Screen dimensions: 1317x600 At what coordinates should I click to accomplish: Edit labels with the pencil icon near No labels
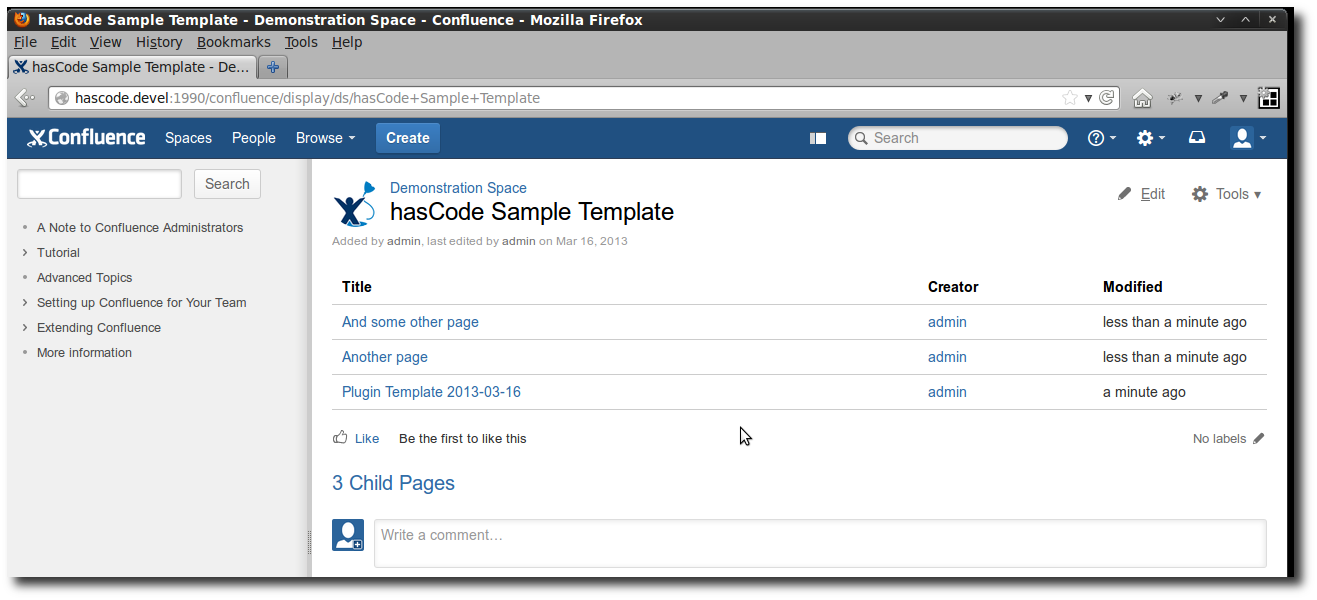[1258, 438]
